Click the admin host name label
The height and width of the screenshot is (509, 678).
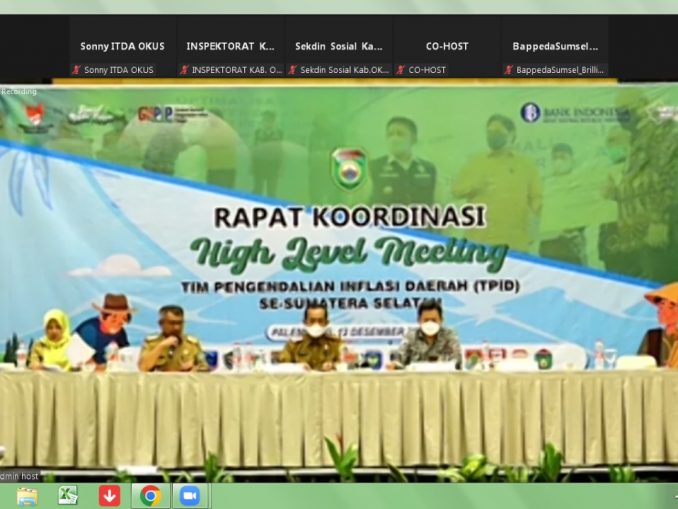click(x=20, y=477)
